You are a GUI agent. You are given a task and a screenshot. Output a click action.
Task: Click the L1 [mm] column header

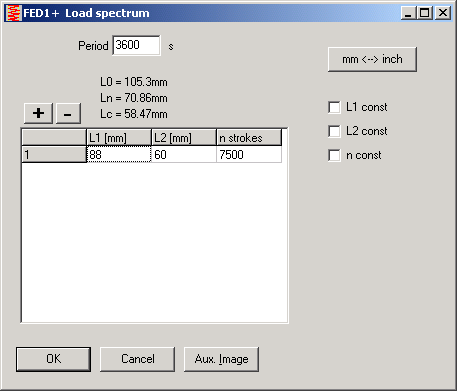tap(119, 138)
